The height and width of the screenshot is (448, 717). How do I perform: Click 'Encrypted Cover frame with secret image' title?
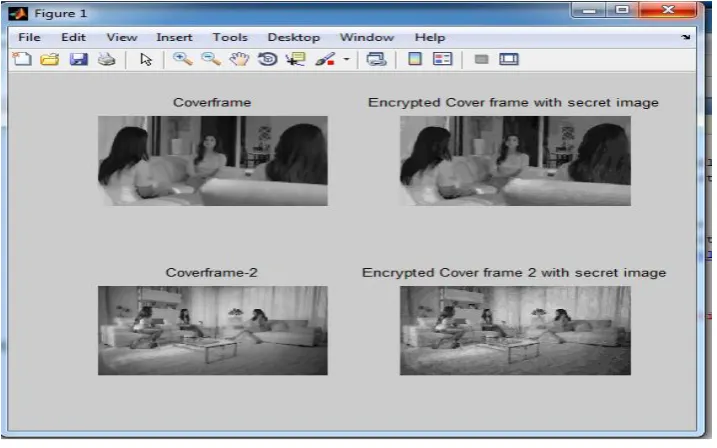coord(513,103)
